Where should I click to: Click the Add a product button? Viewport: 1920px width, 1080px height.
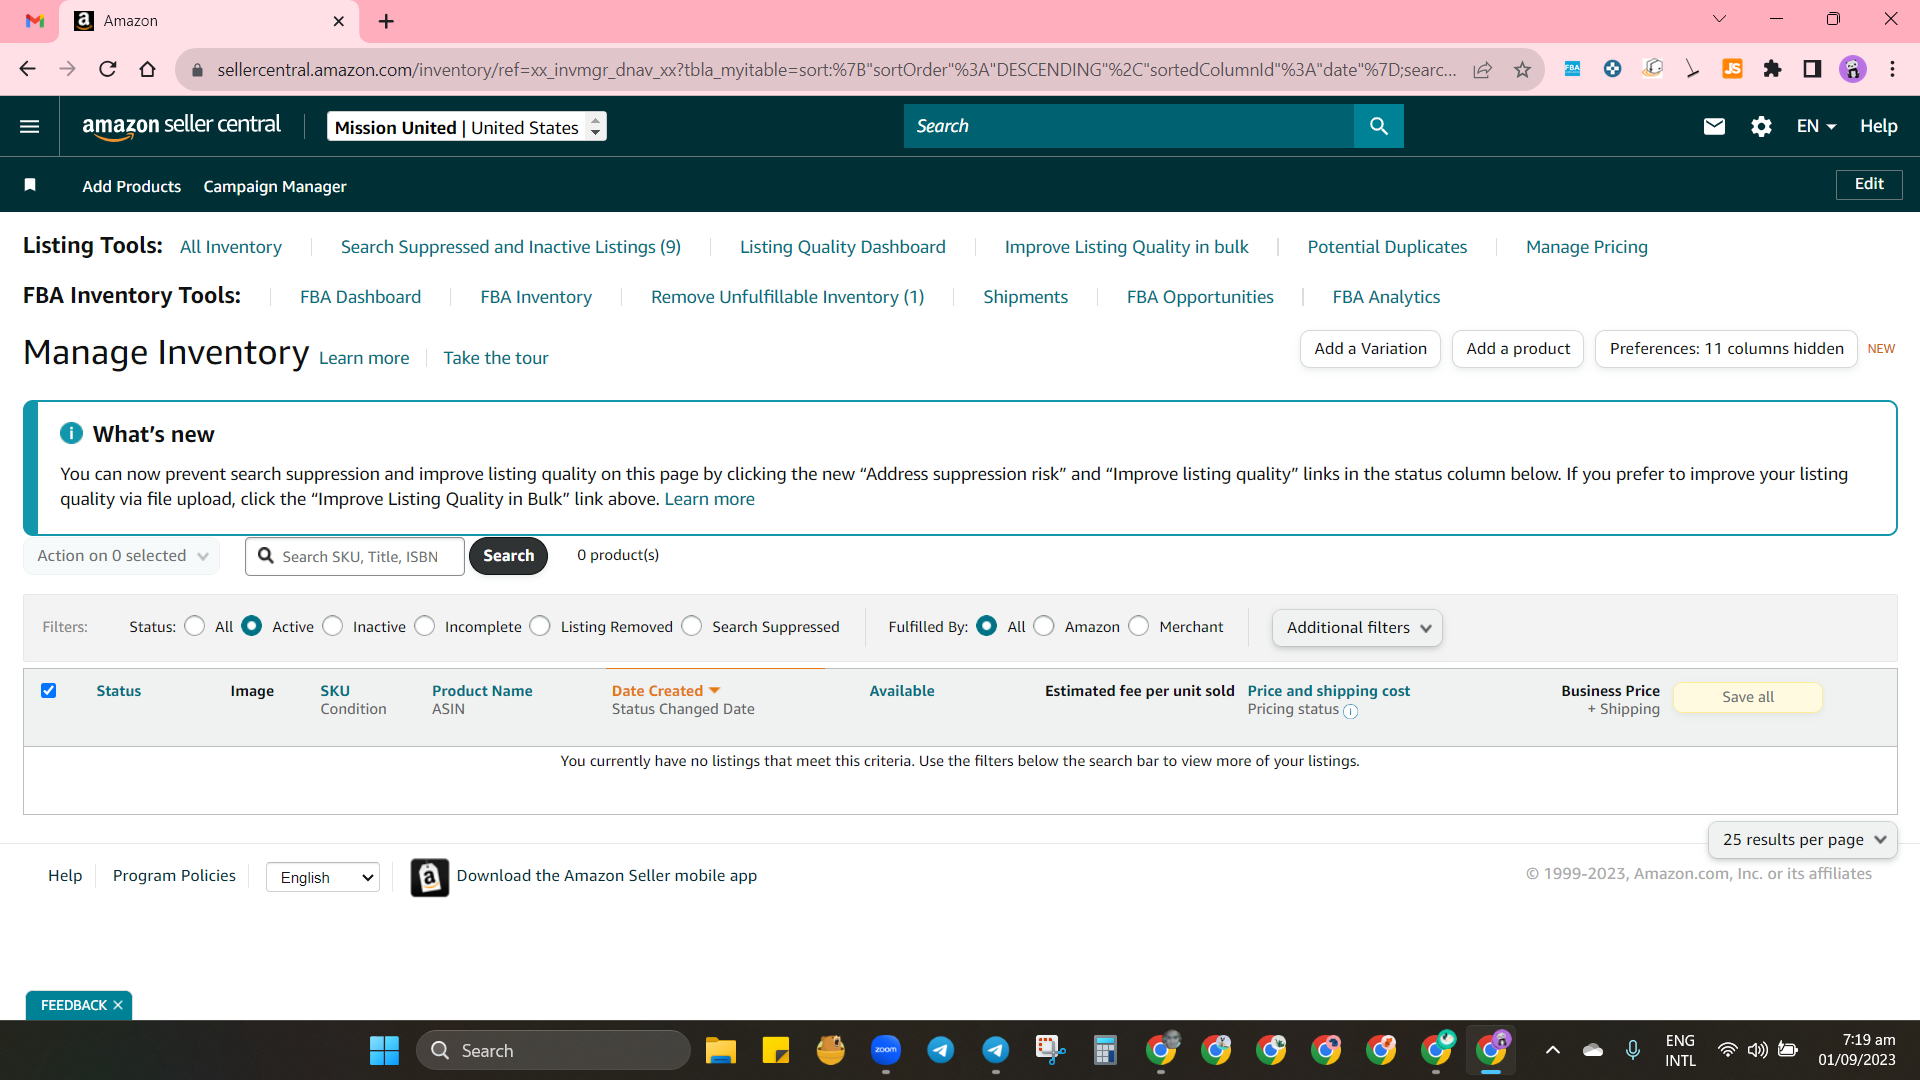[1518, 349]
